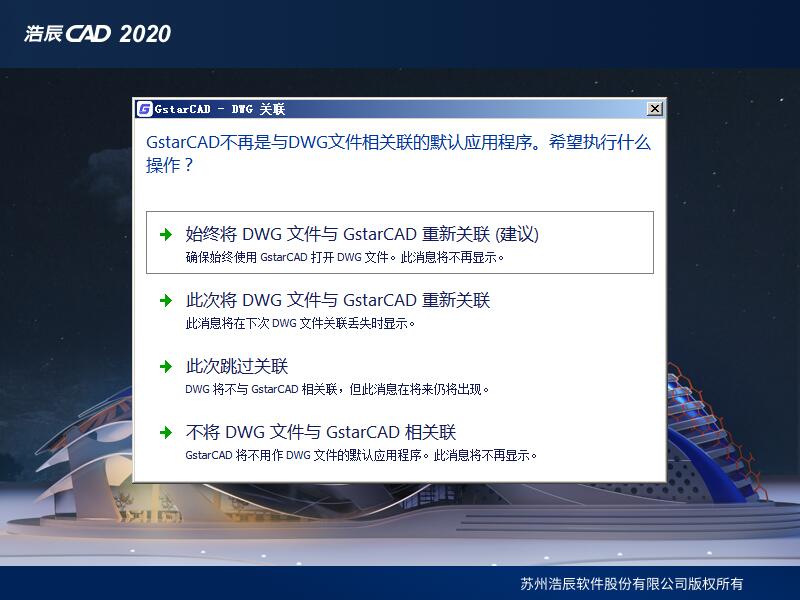
Task: Click green arrow beside 始终将 DWG 文件 option
Action: pos(166,235)
